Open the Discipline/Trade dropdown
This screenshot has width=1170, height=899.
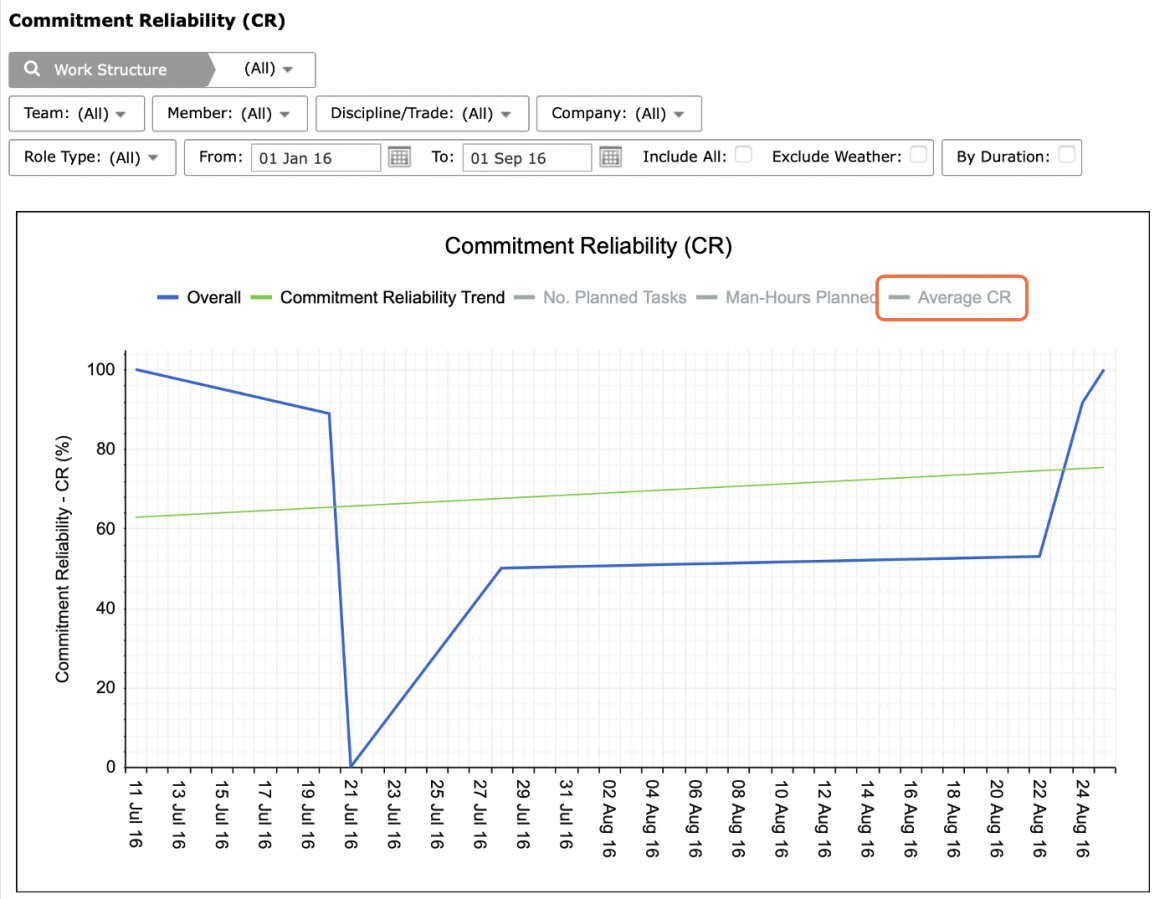click(422, 113)
